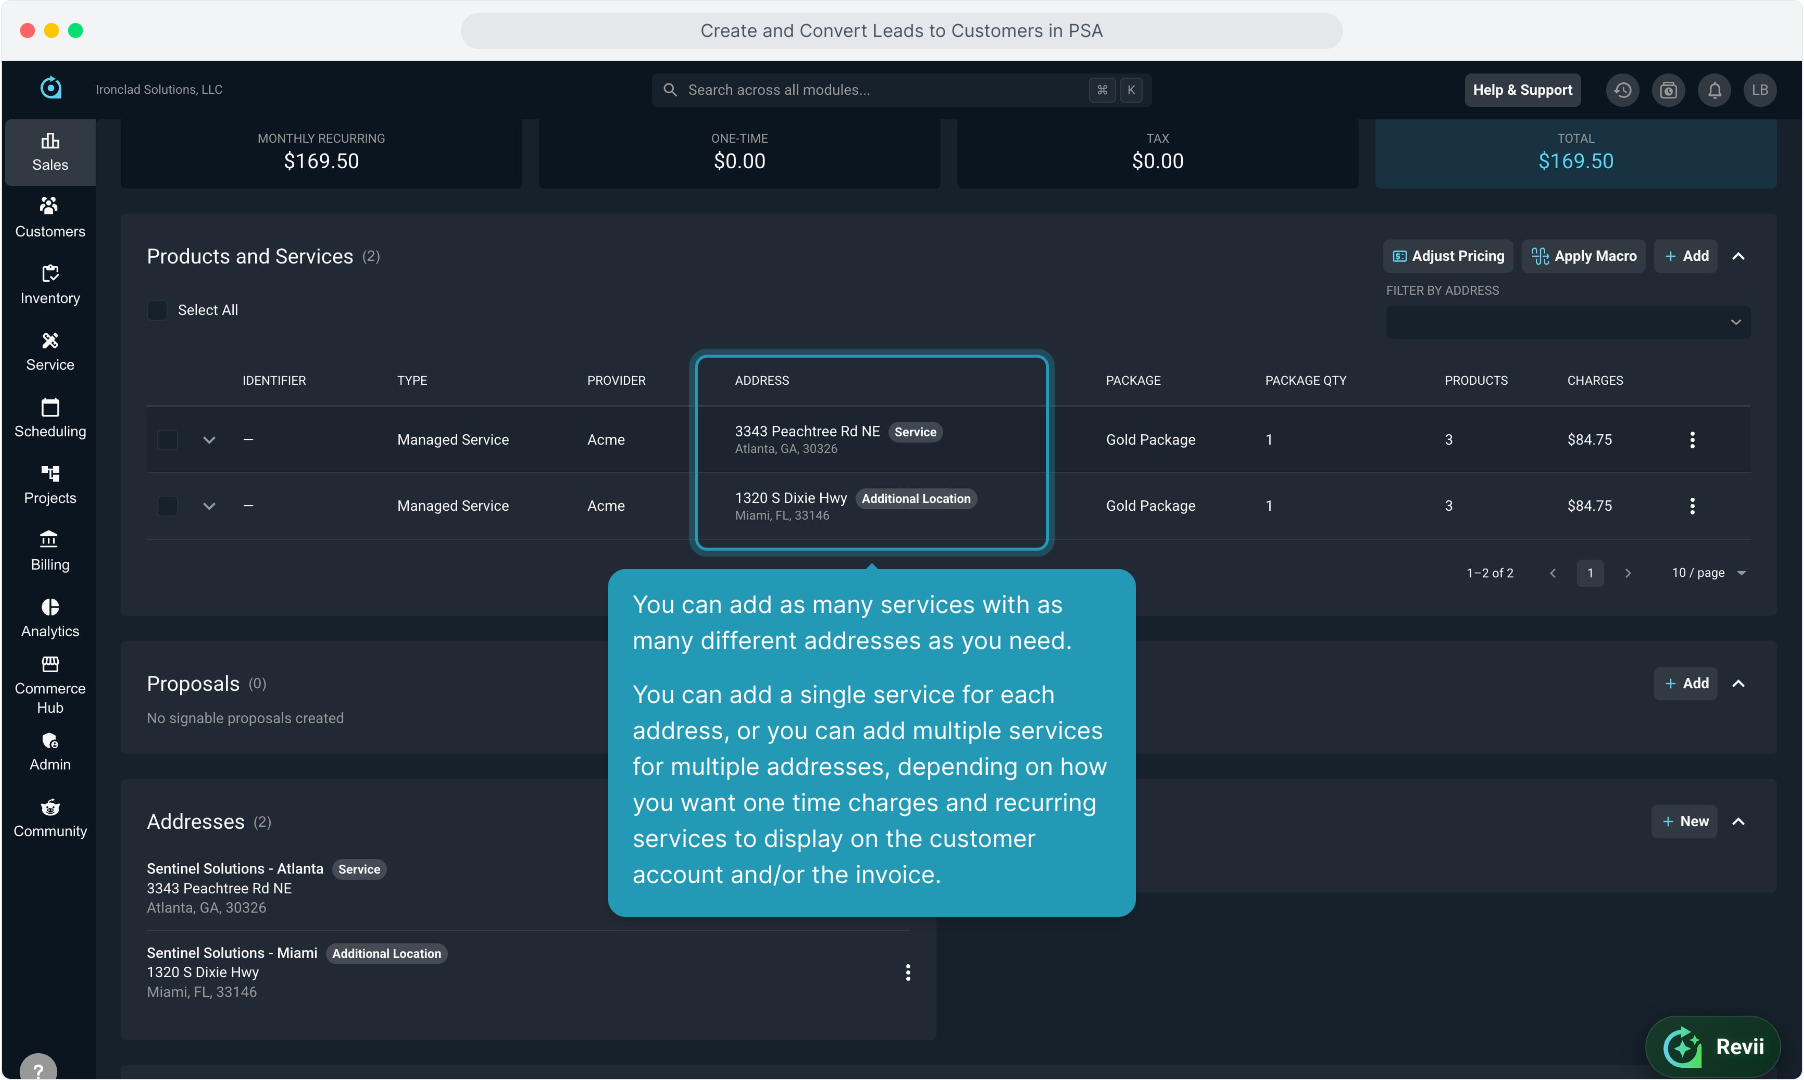Viewport: 1804px width, 1080px height.
Task: Expand the 1320 S Dixie Hwy service row
Action: tap(209, 506)
